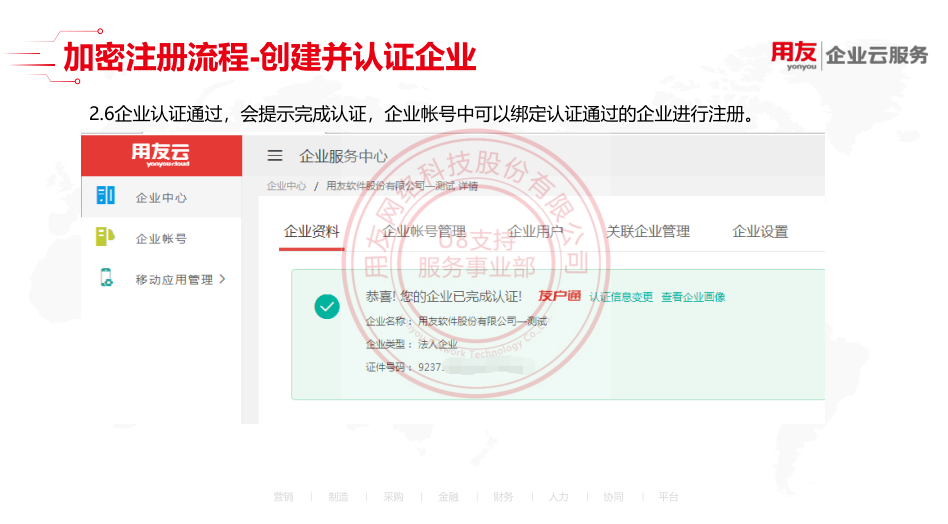This screenshot has width=948, height=524.
Task: Click the 企业名称 row in the banner
Action: point(456,321)
